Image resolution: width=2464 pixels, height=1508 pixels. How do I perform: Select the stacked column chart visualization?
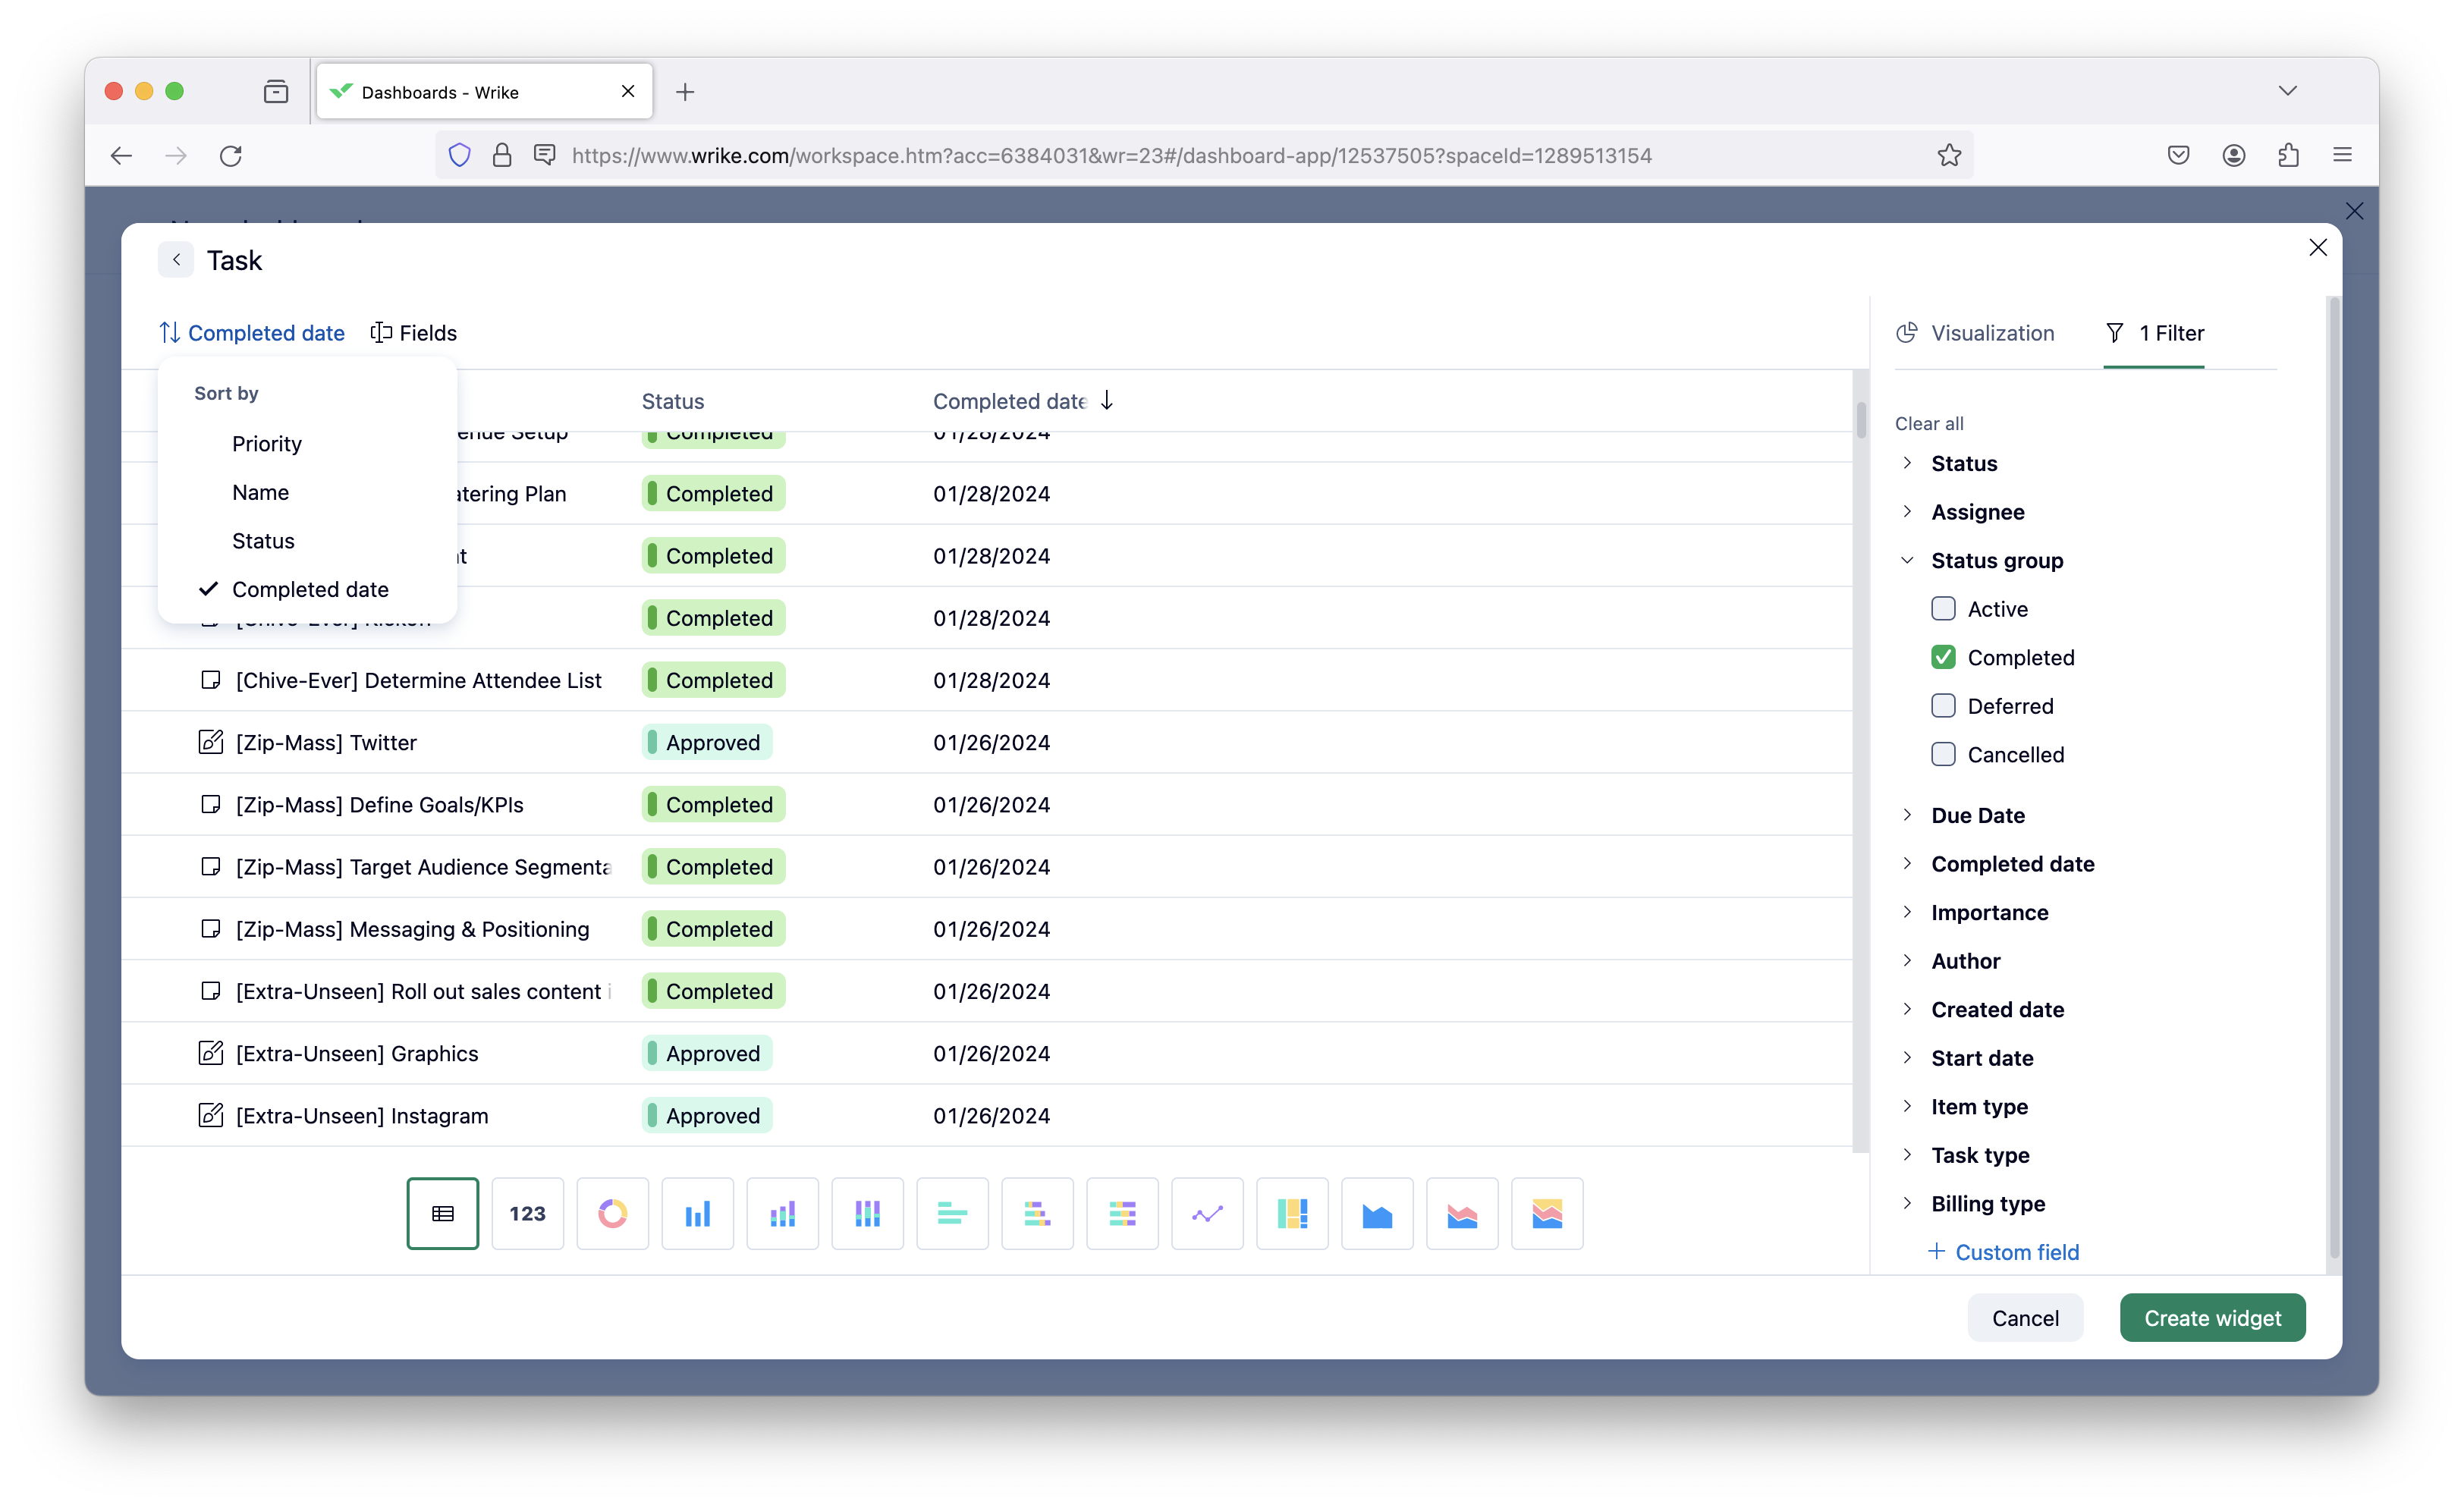(x=782, y=1213)
